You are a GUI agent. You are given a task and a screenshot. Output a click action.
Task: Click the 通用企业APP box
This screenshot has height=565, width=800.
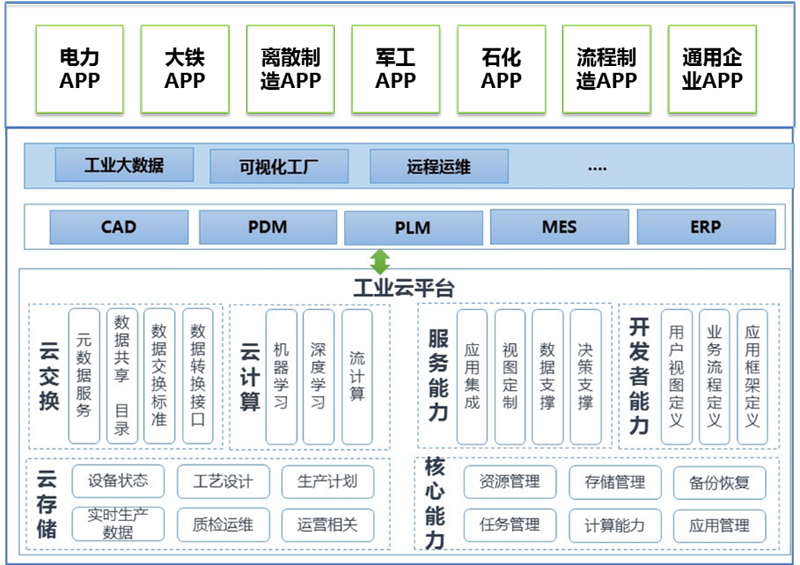tap(712, 67)
